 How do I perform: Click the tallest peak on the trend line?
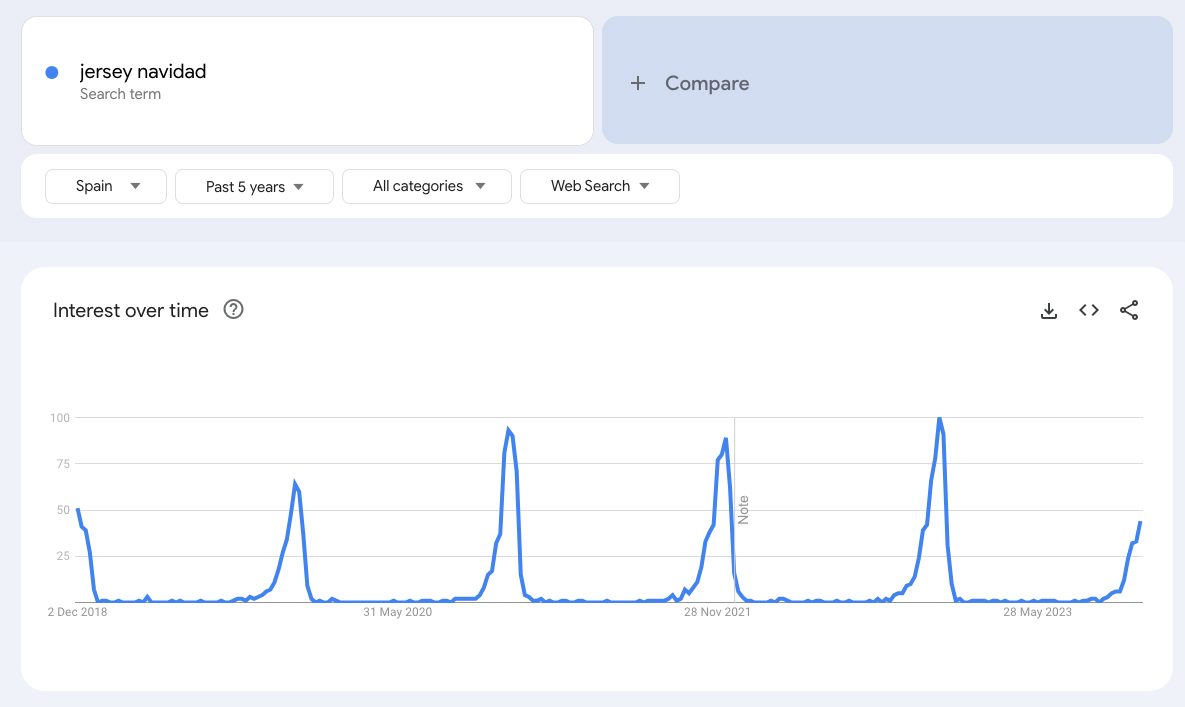940,420
